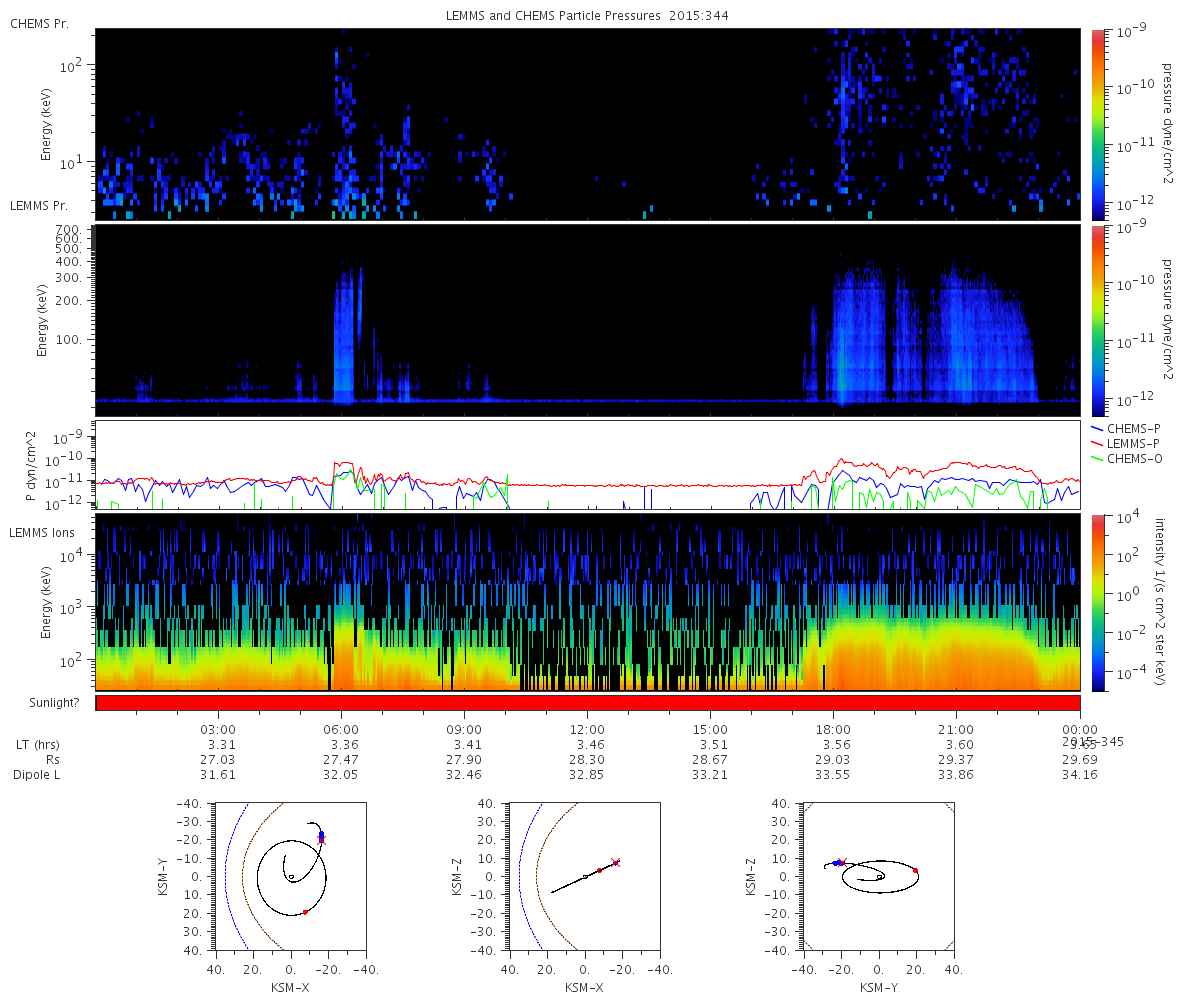The height and width of the screenshot is (1000, 1200).
Task: Click the 21:00 time tick label
Action: [x=957, y=729]
